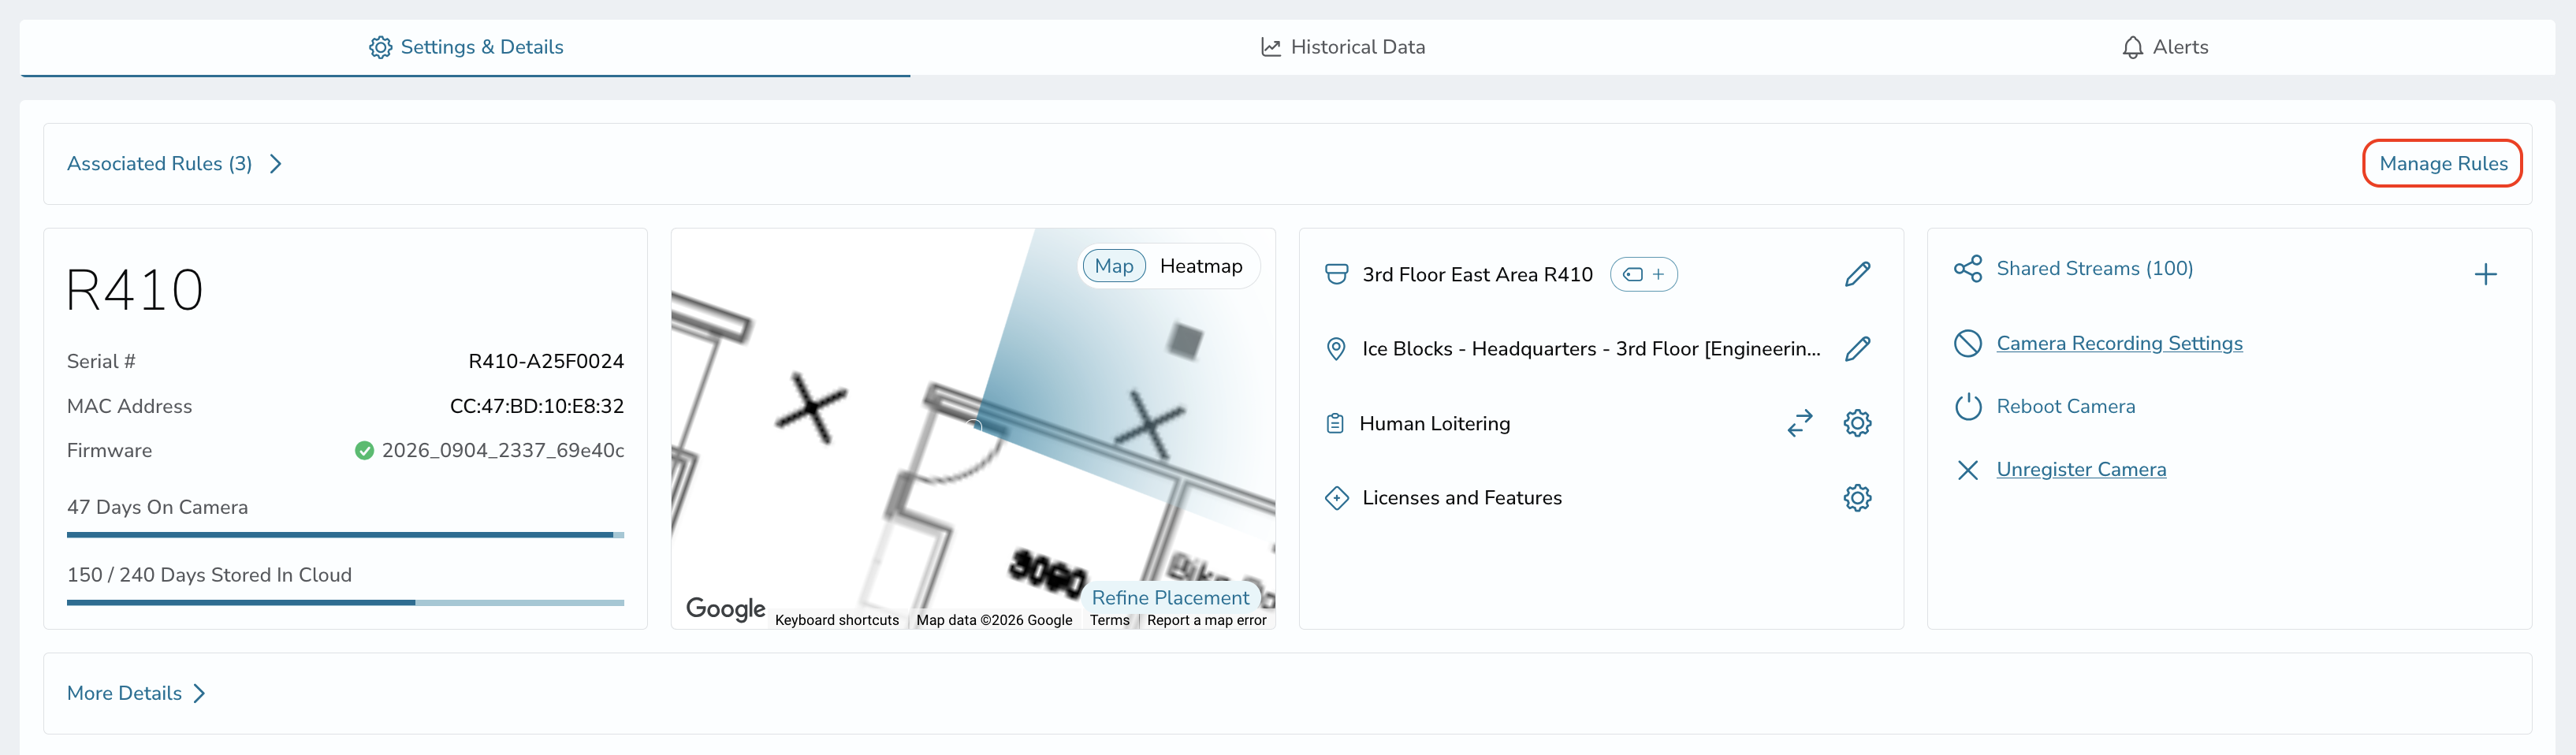Screen dimensions: 2576x755
Task: Click the camera dome icon beside 3rd Floor East
Action: 1335,274
